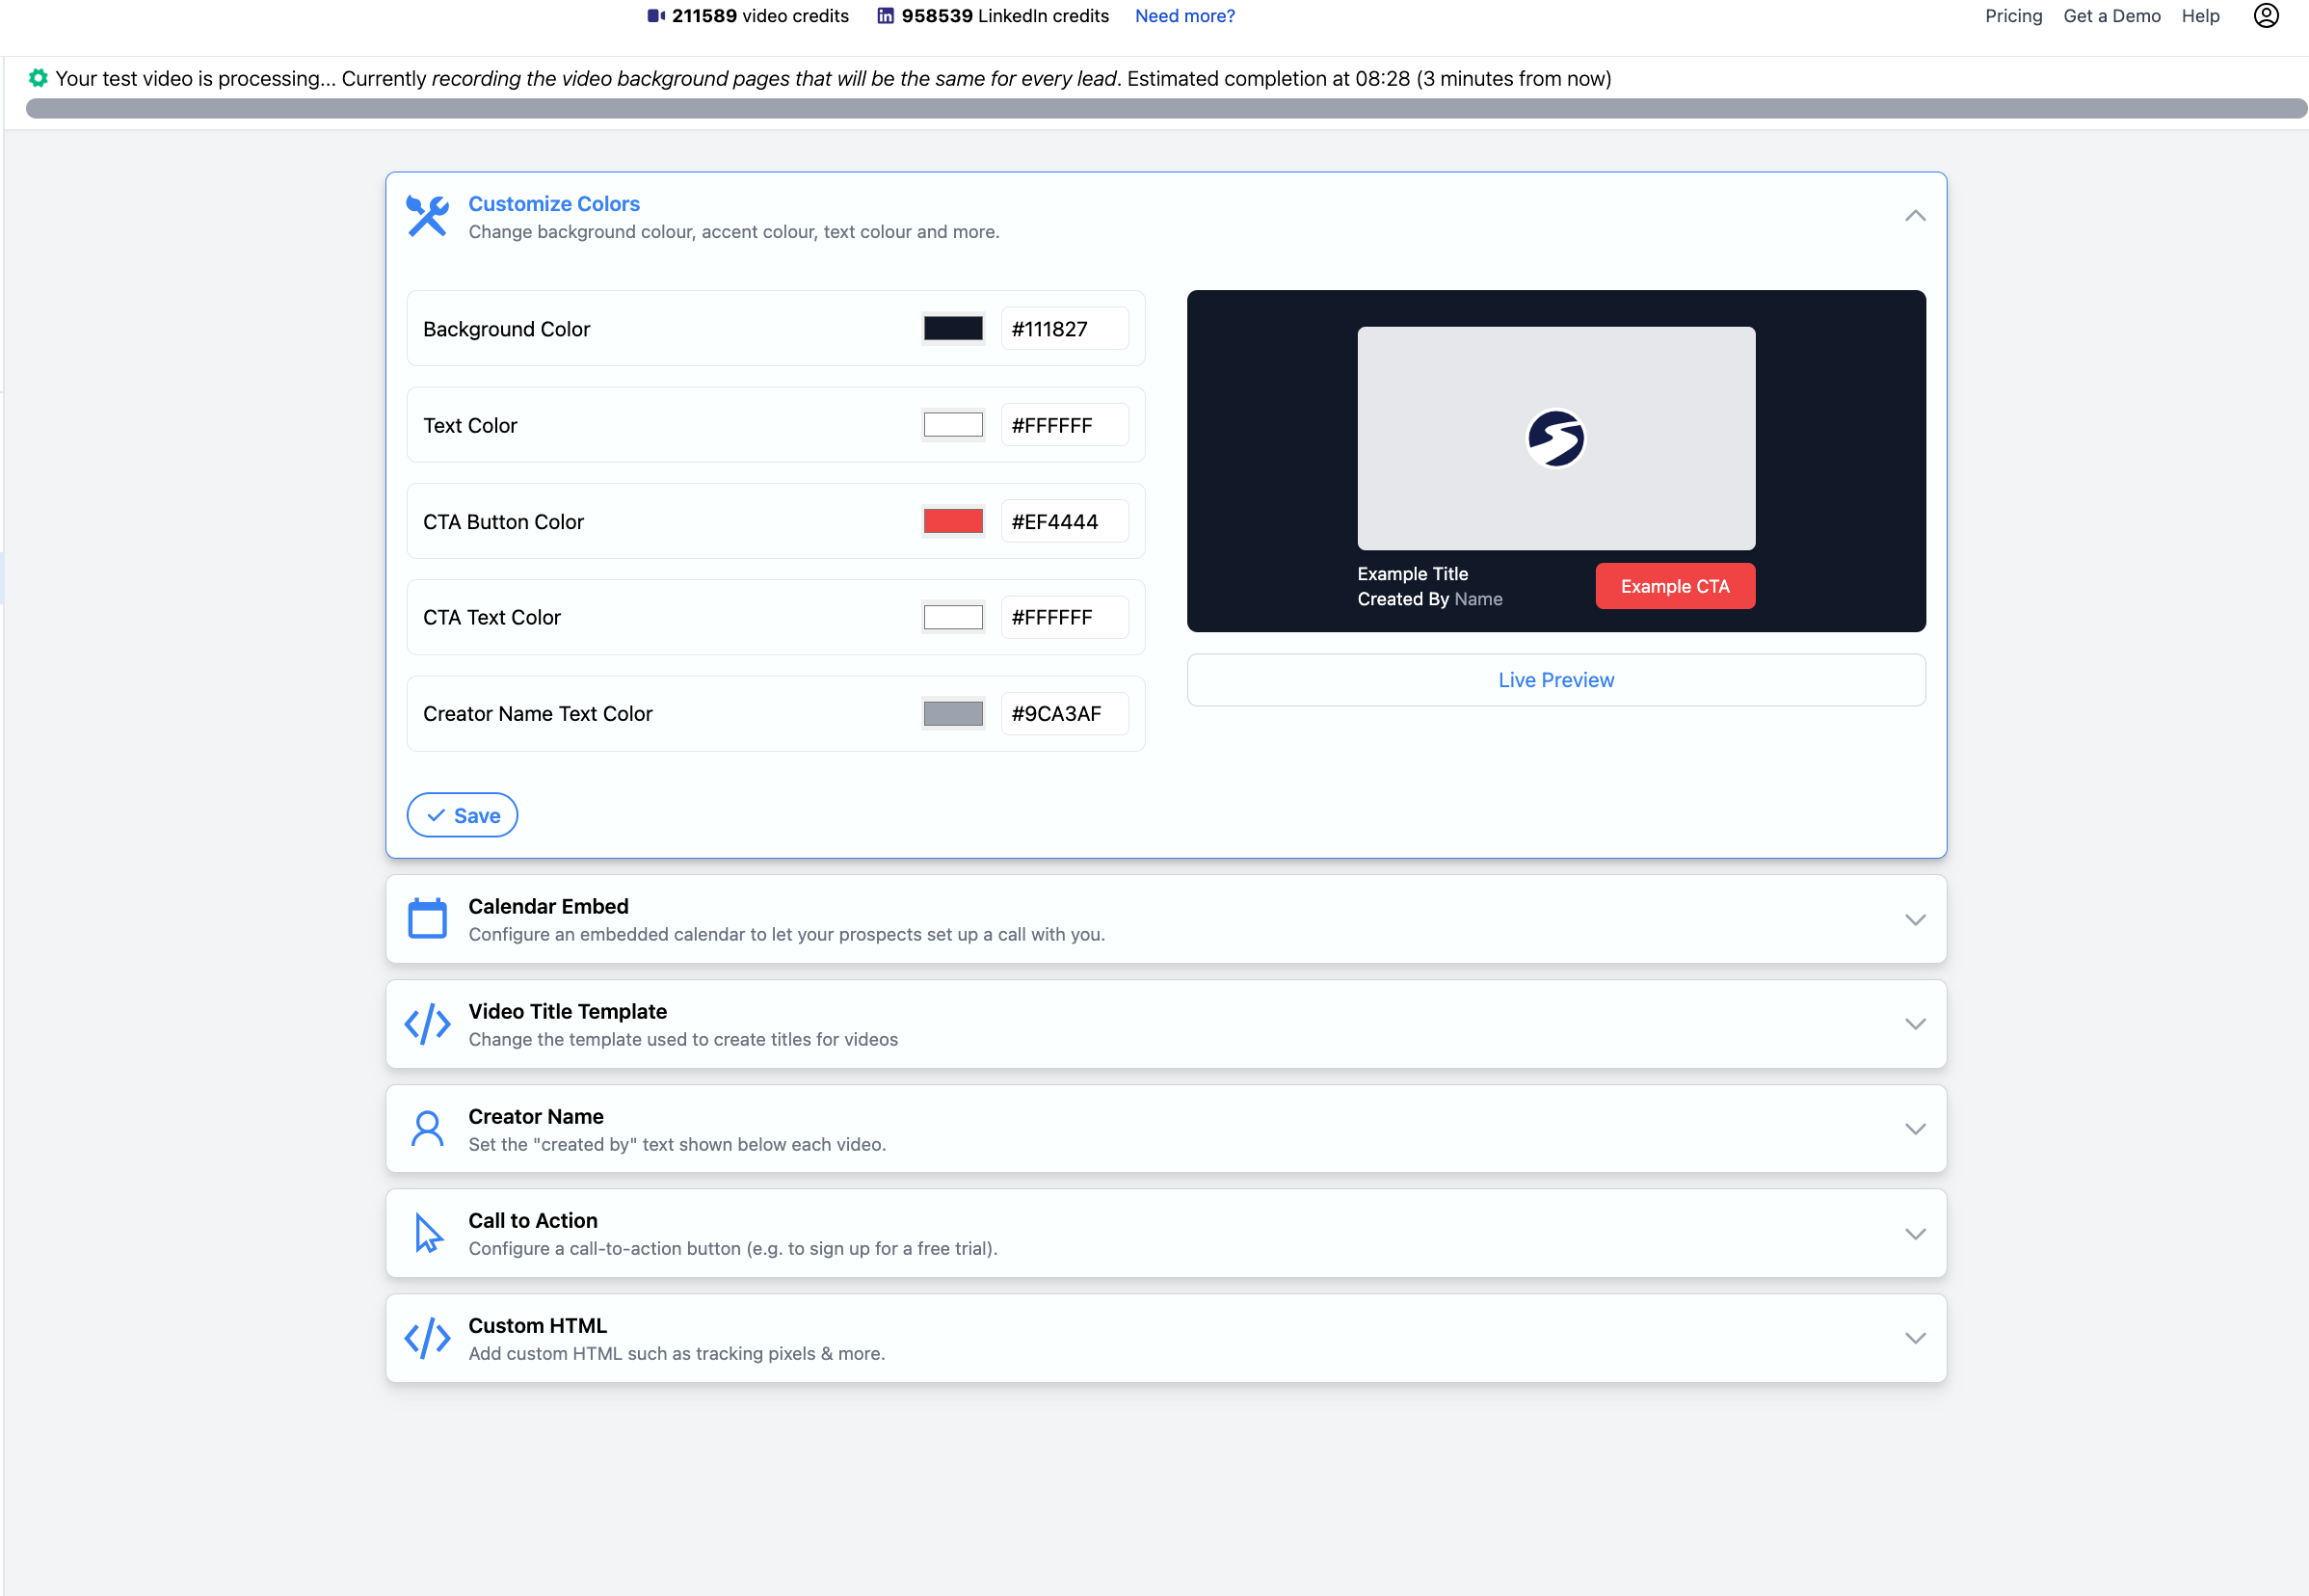Viewport: 2309px width, 1596px height.
Task: Click the Calendar Embed calendar icon
Action: pyautogui.click(x=428, y=919)
